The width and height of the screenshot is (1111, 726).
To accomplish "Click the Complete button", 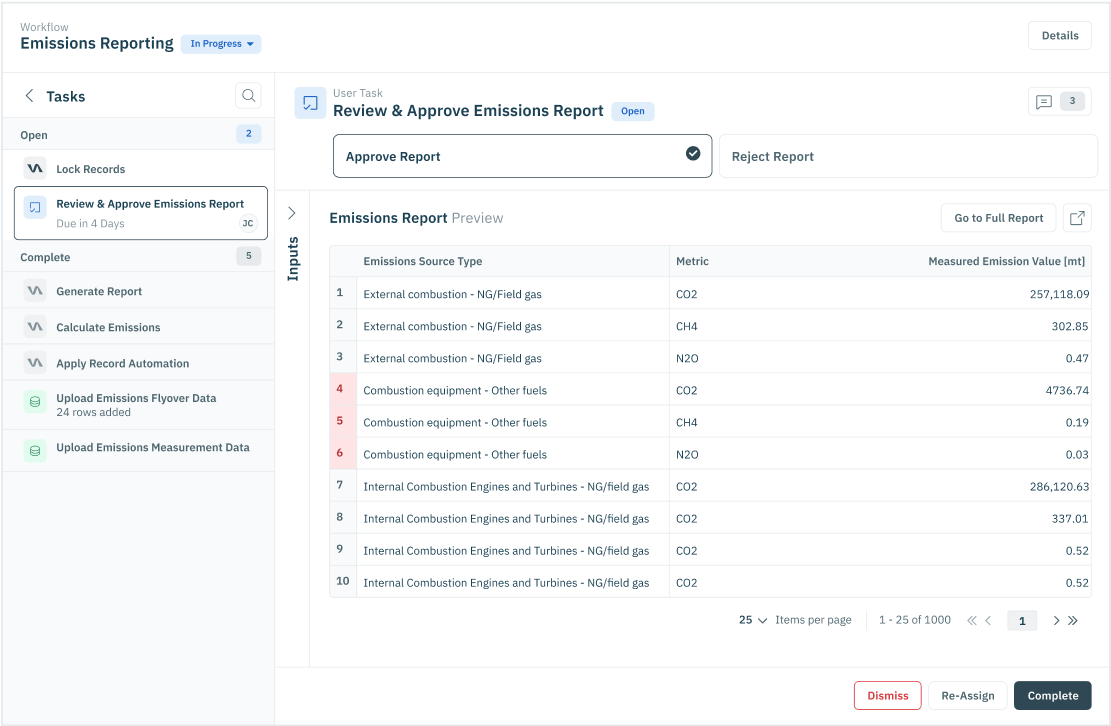I will click(x=1052, y=696).
